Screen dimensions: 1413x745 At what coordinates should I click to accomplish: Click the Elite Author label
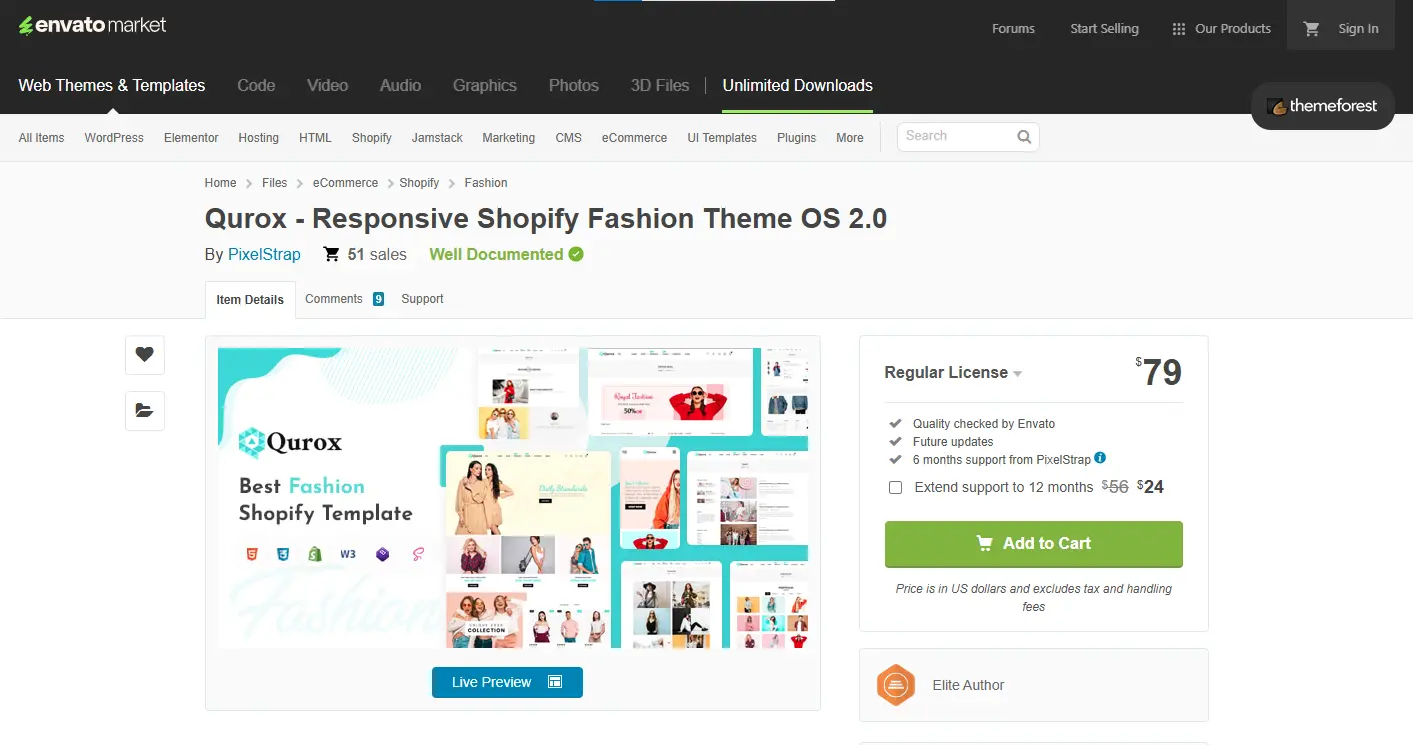[968, 685]
